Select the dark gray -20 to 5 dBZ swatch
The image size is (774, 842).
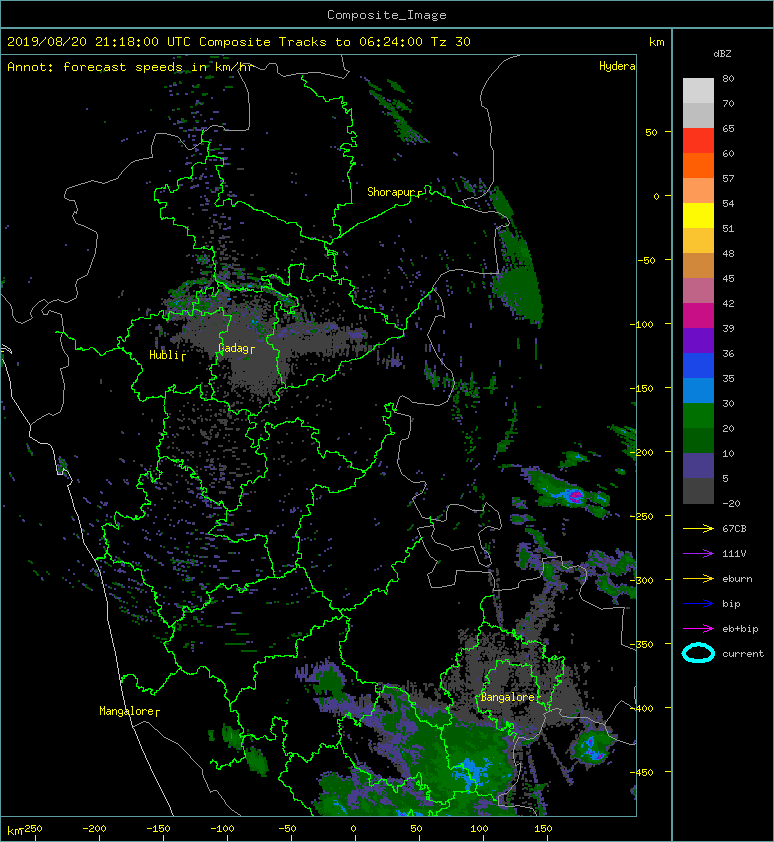point(698,490)
